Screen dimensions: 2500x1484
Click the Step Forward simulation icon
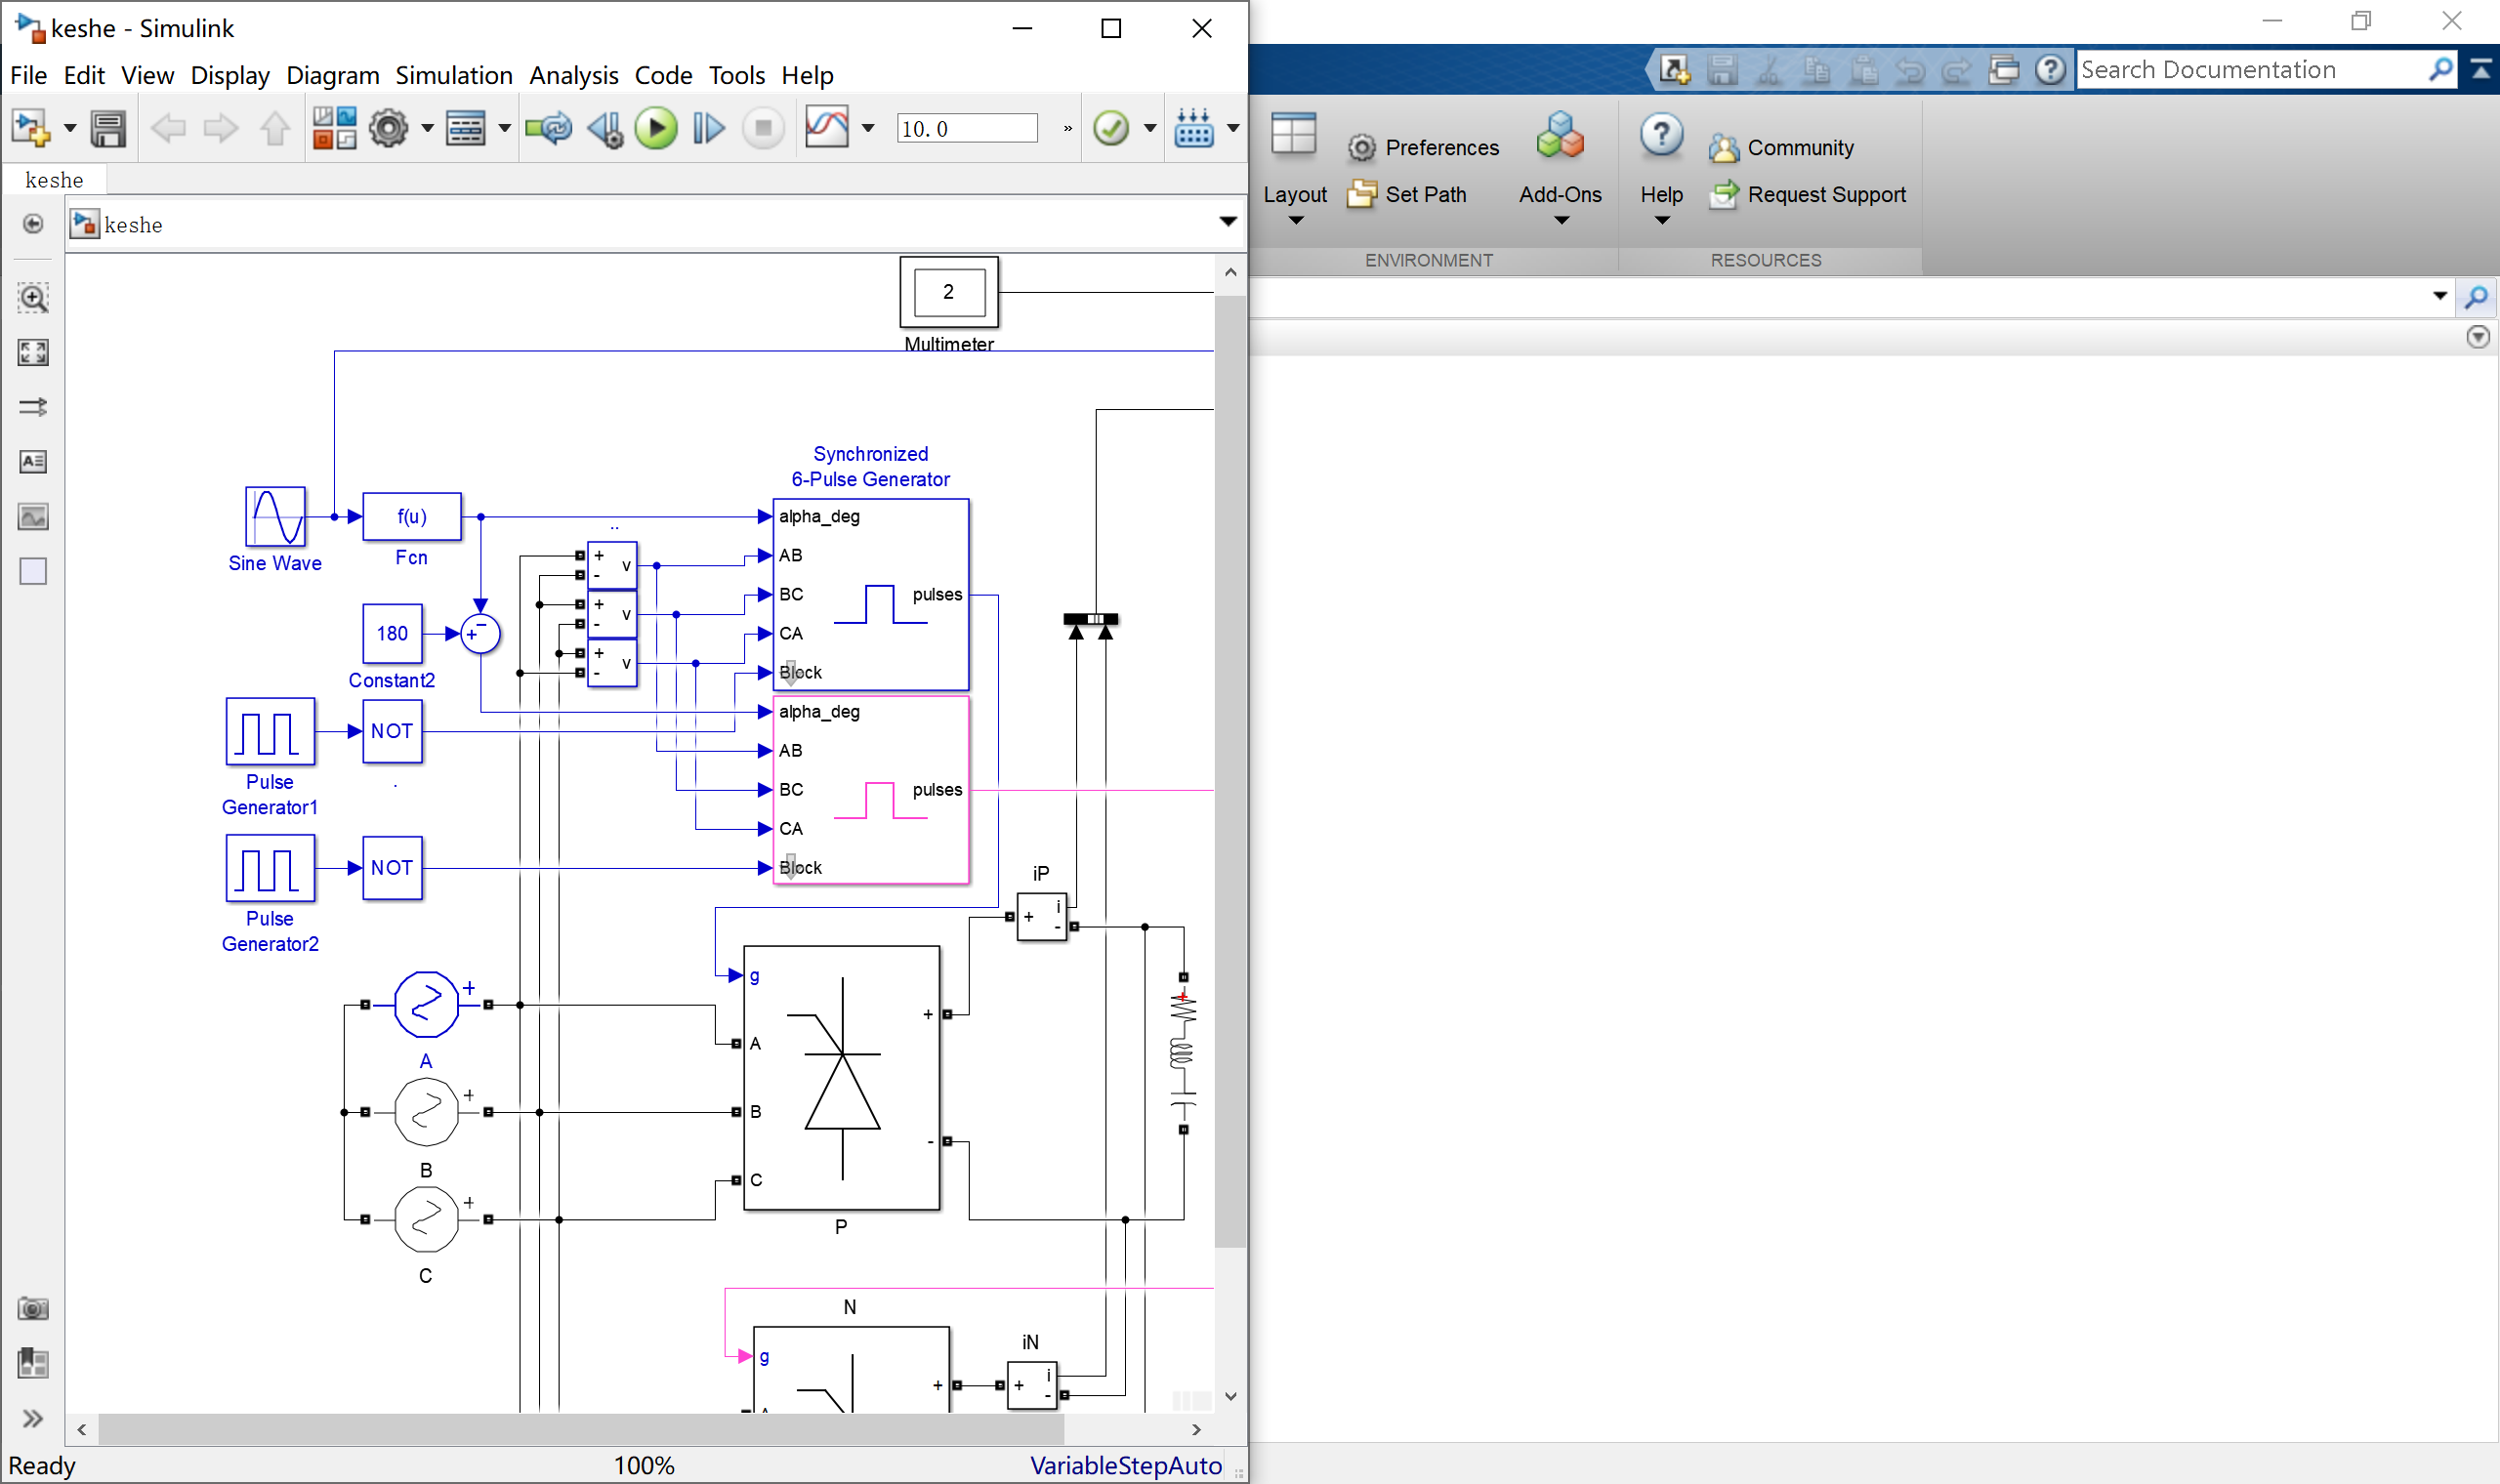(709, 128)
